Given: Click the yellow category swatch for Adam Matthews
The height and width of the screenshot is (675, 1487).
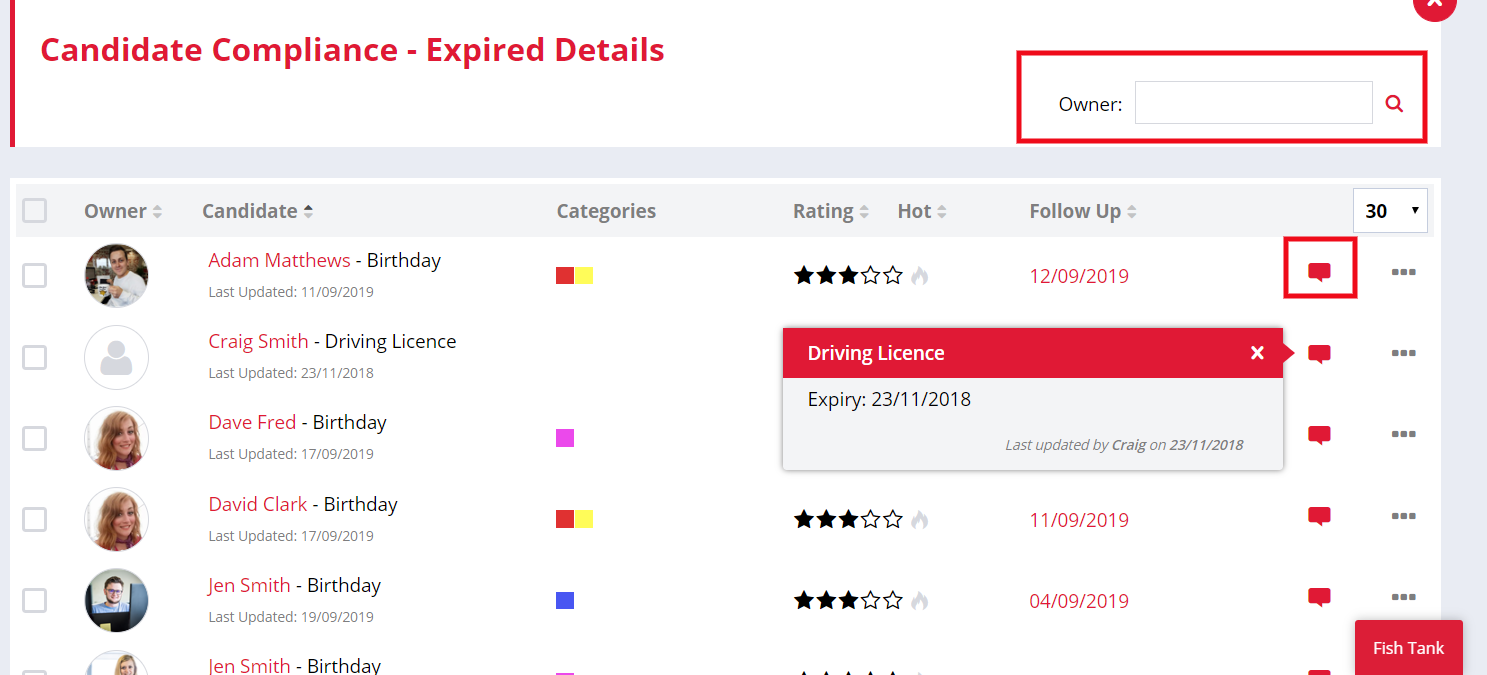Looking at the screenshot, I should click(584, 275).
